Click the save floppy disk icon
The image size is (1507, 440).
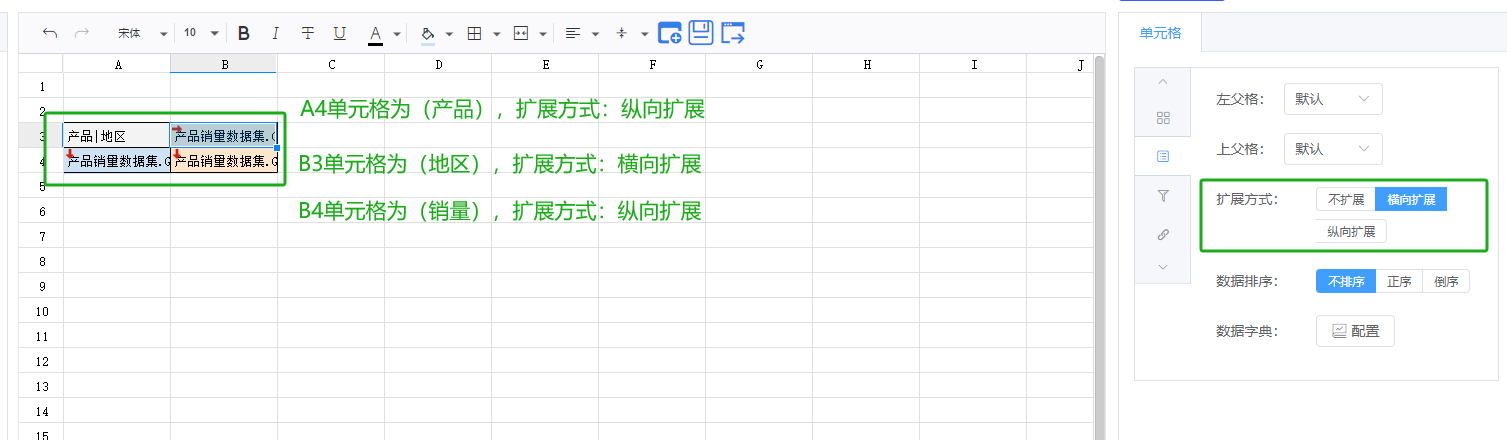(701, 32)
